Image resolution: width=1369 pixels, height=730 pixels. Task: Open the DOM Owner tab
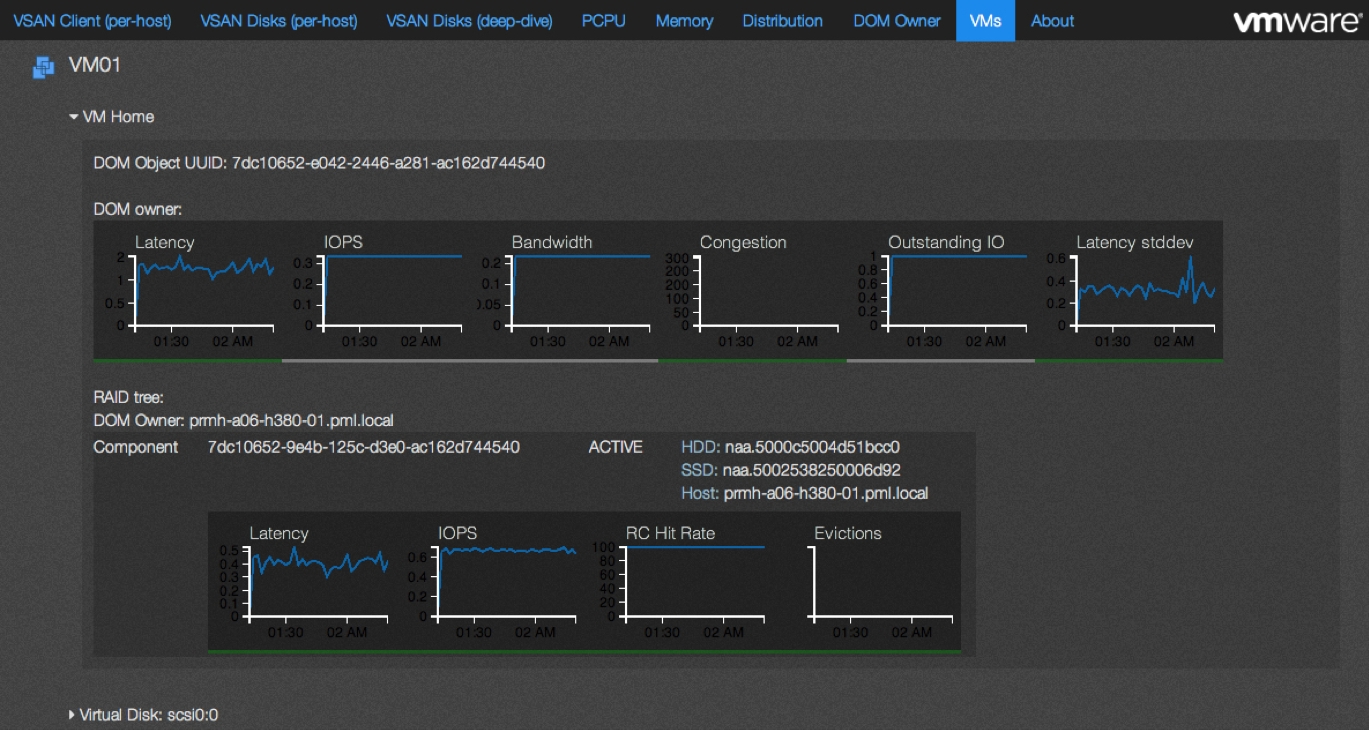[x=897, y=21]
